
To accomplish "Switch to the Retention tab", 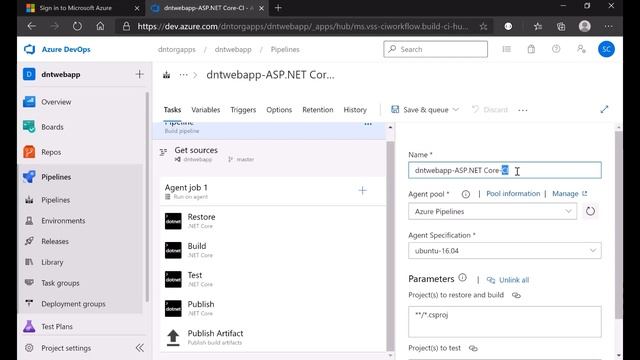I will click(x=318, y=110).
